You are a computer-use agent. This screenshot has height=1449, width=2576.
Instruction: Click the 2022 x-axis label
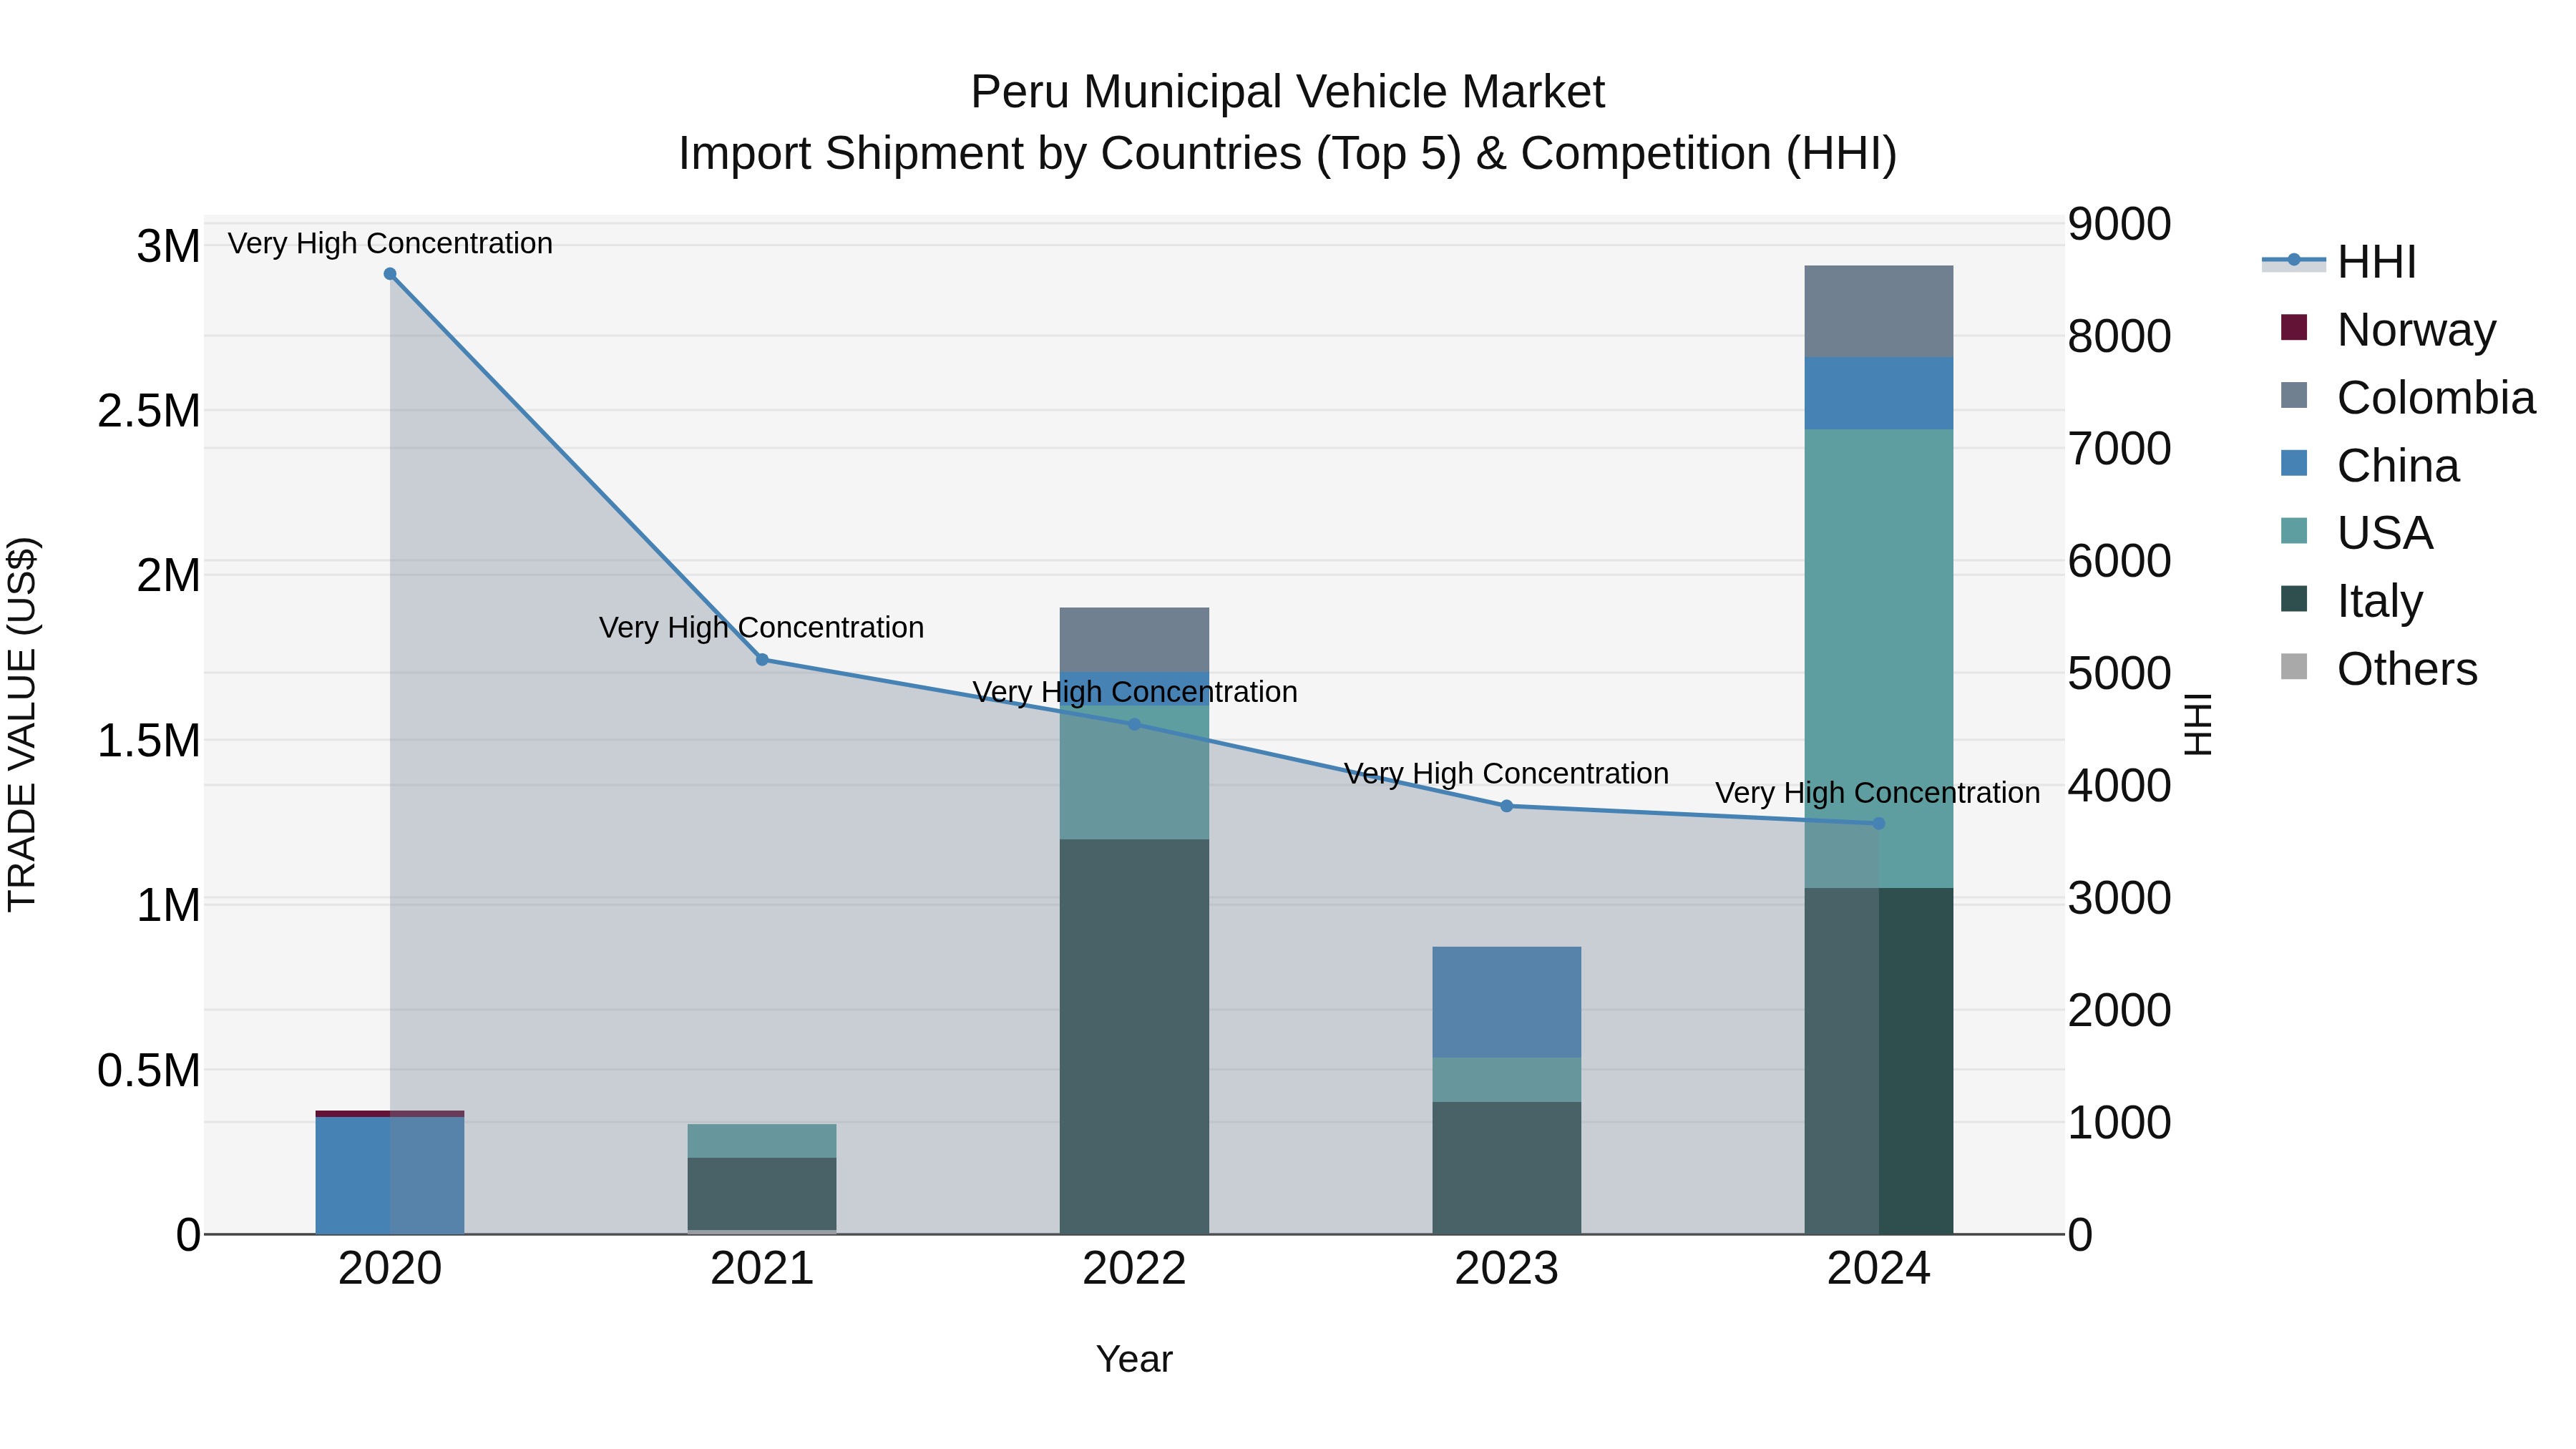pos(1134,1269)
